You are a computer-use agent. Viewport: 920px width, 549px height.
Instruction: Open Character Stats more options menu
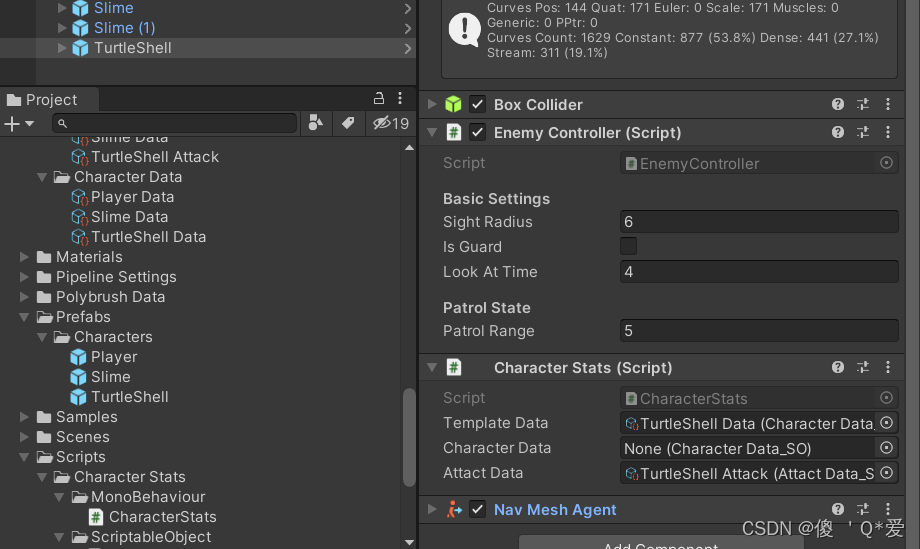(888, 367)
